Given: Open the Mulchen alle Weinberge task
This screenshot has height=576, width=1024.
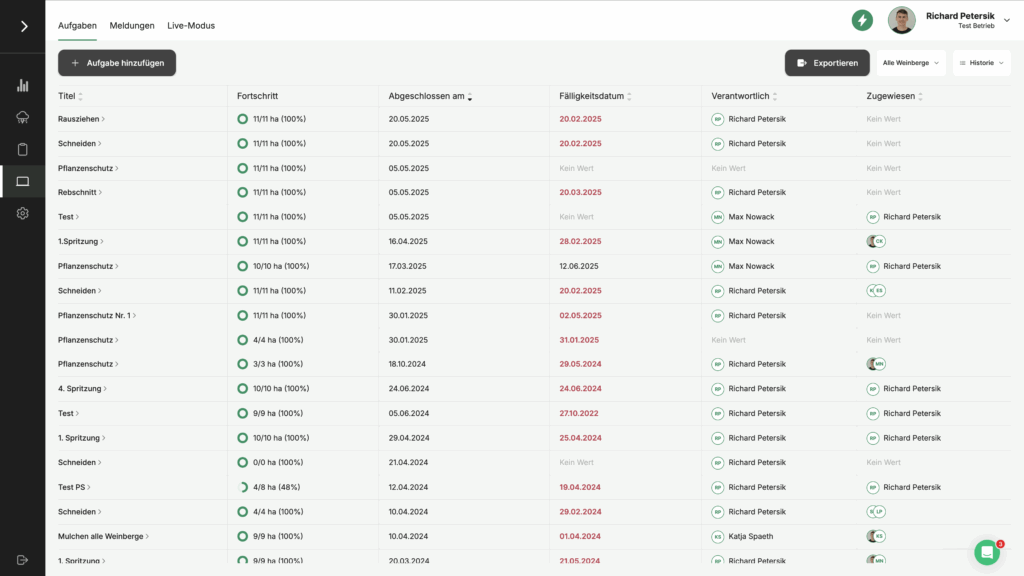Looking at the screenshot, I should tap(102, 536).
